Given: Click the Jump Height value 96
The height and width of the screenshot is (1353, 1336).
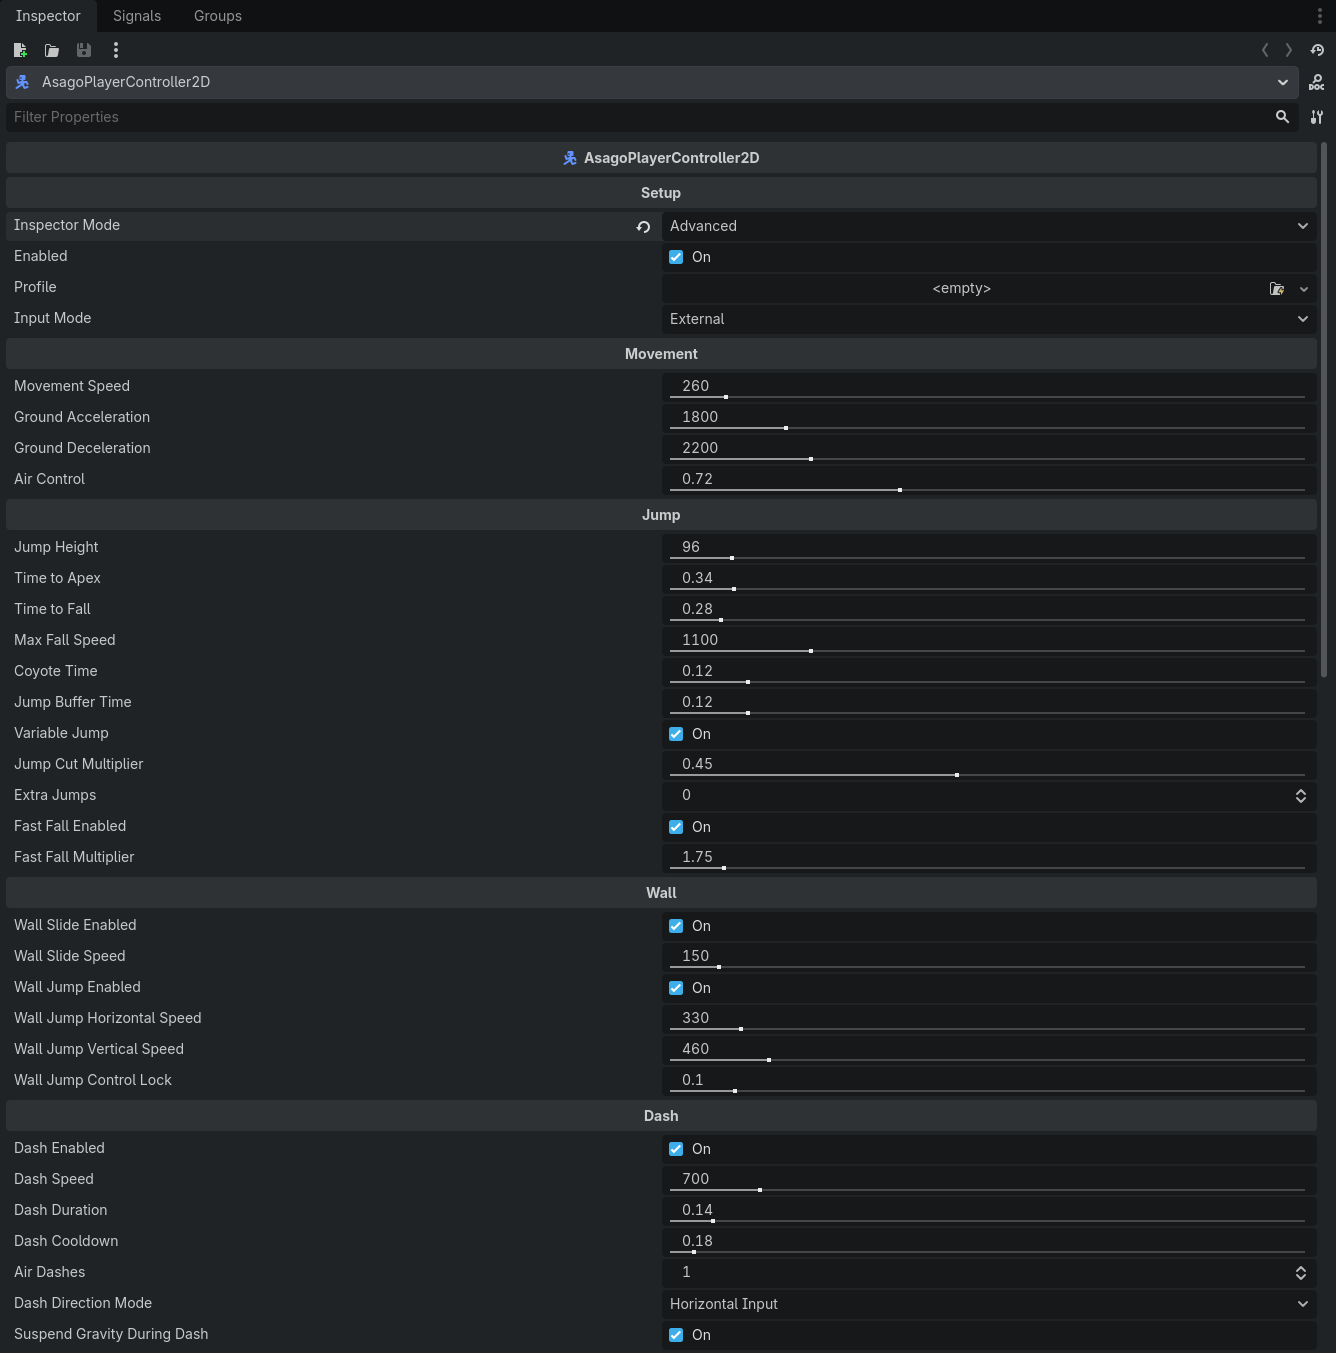Looking at the screenshot, I should point(691,547).
